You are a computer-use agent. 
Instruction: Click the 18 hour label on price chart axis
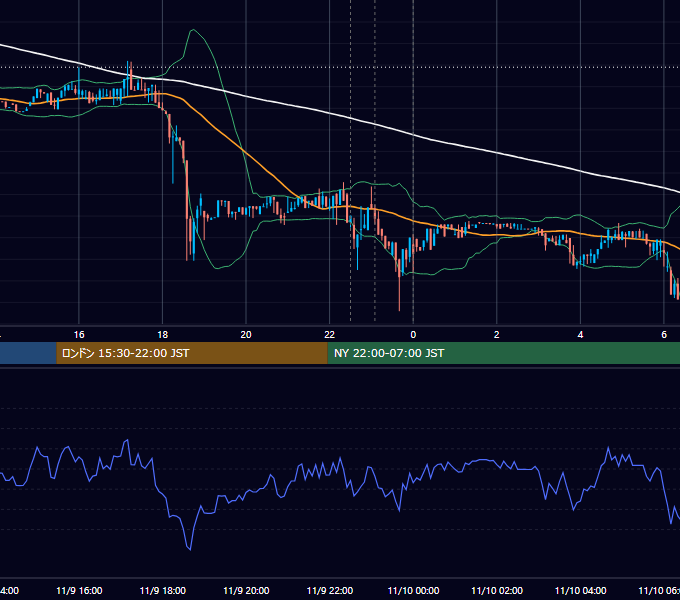162,335
